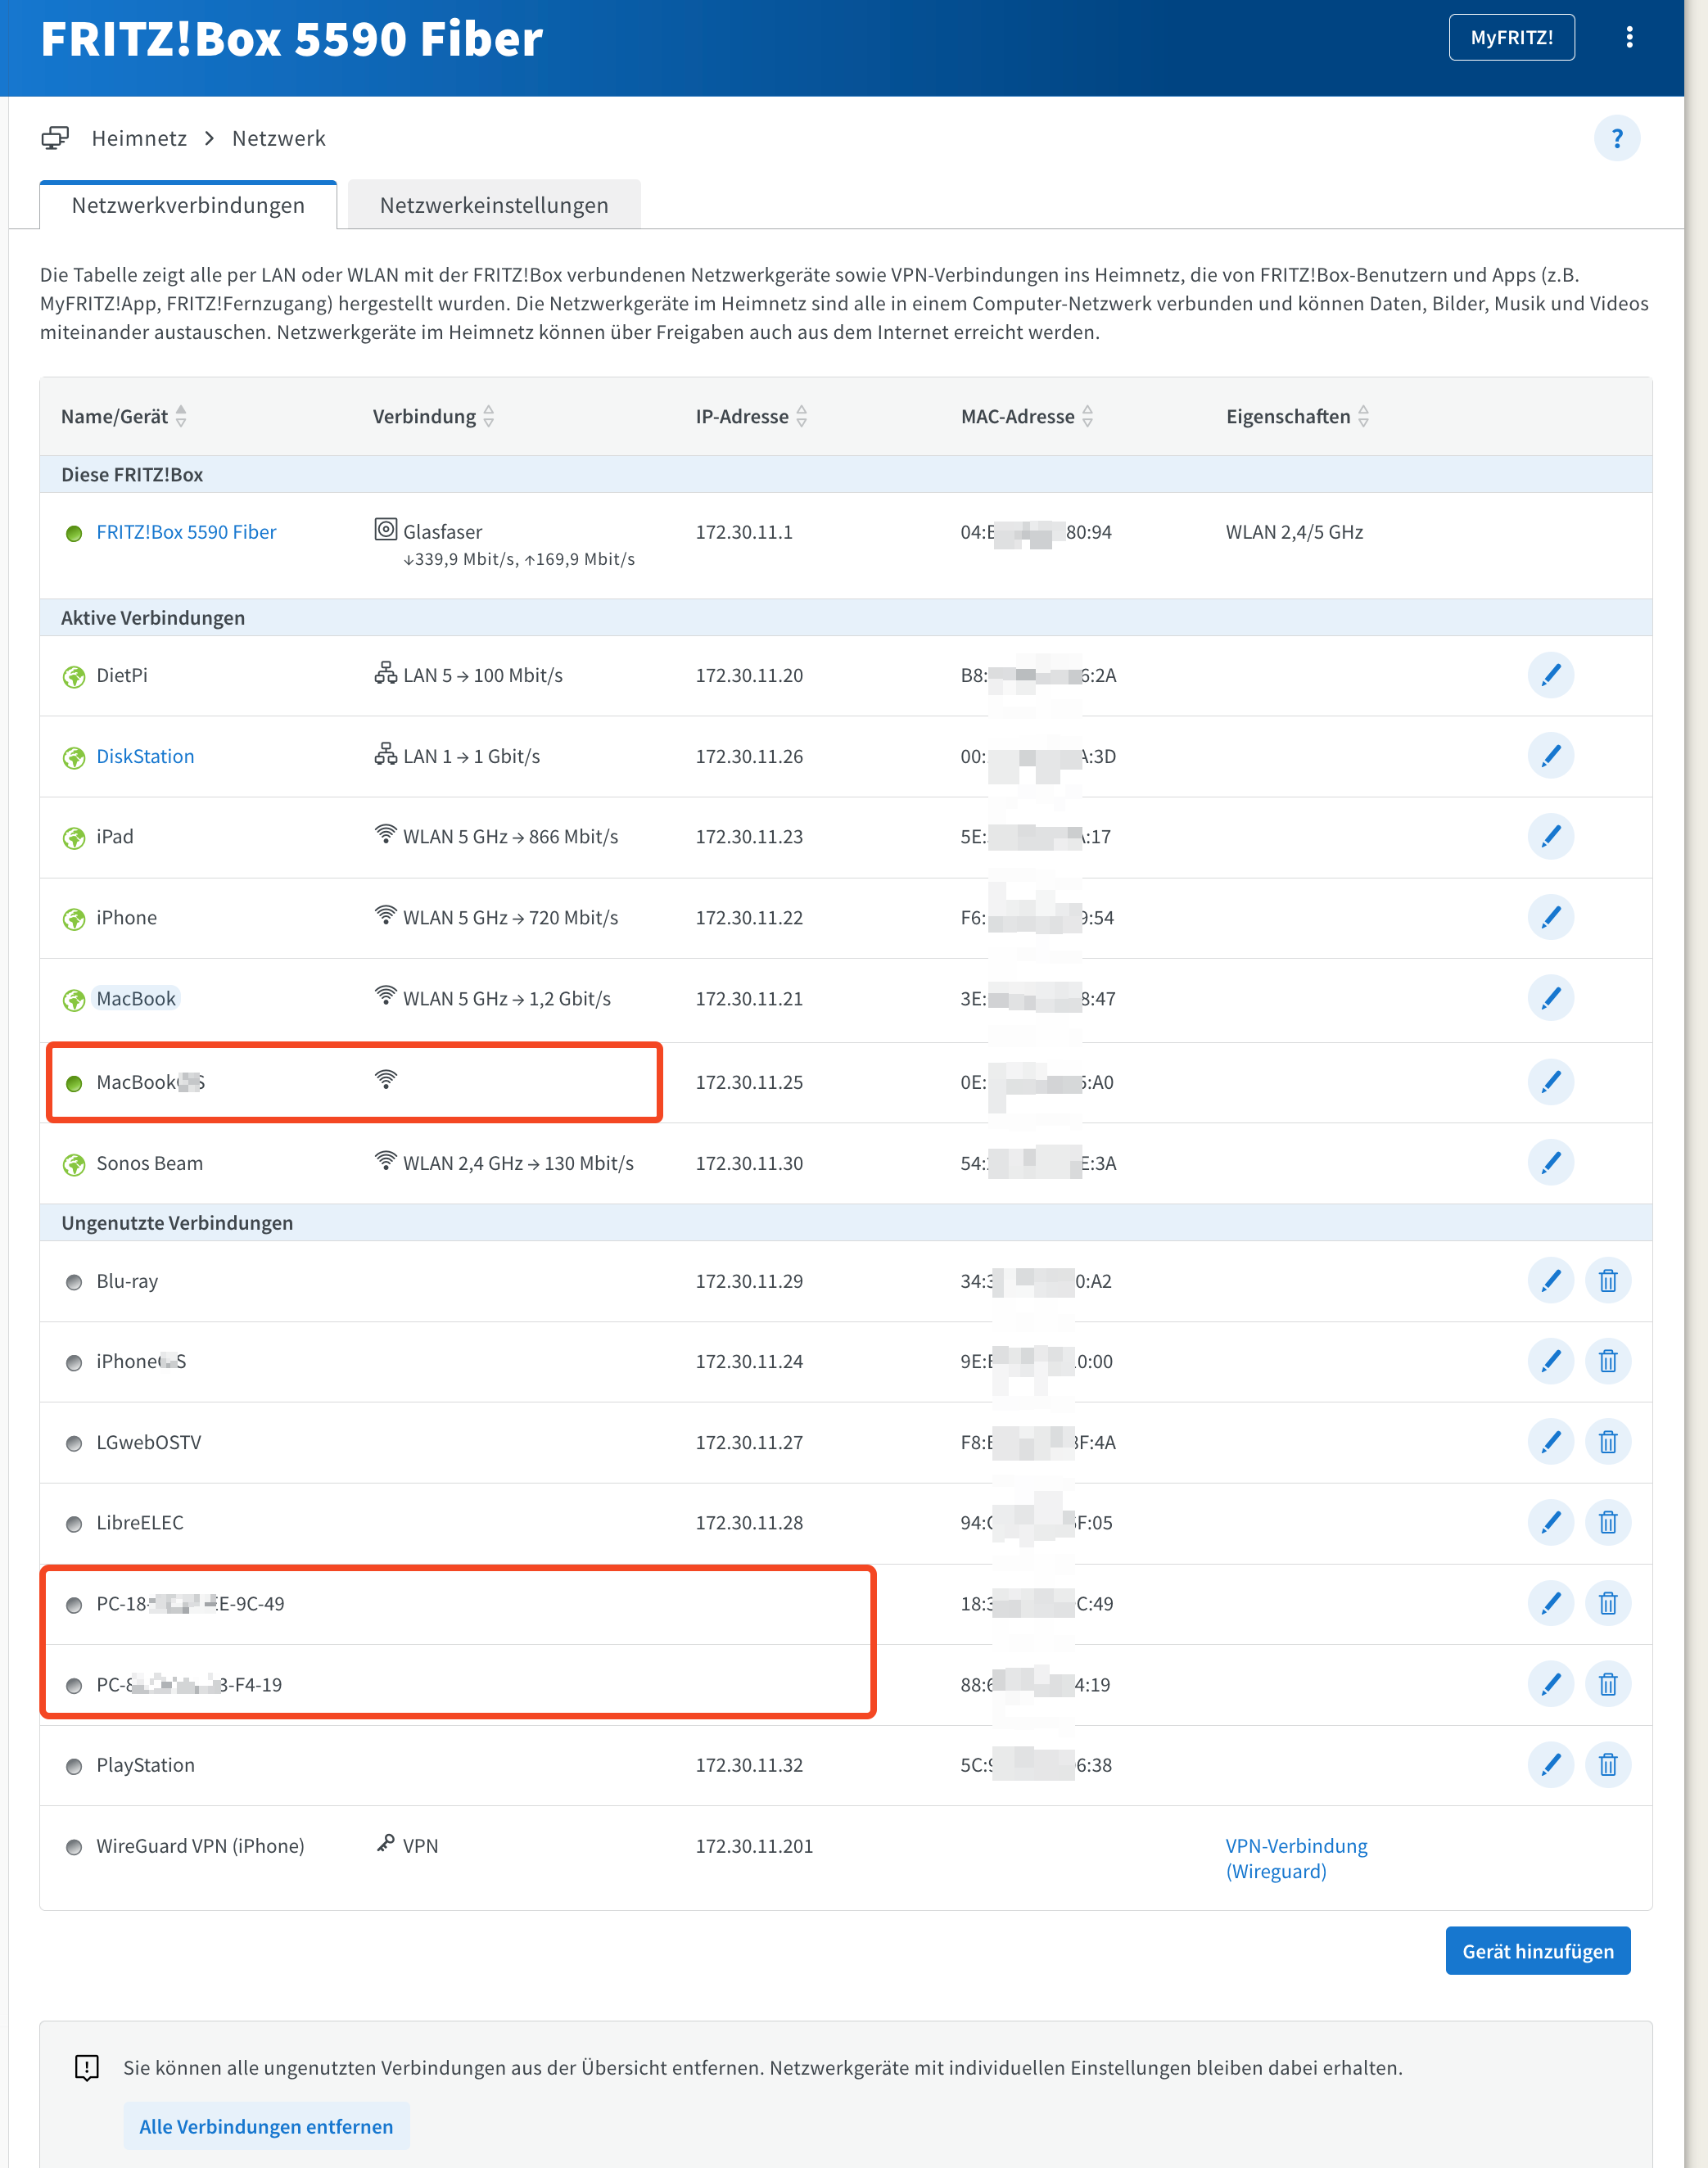Sort by Verbindung column arrows
The height and width of the screenshot is (2168, 1708).
click(488, 416)
